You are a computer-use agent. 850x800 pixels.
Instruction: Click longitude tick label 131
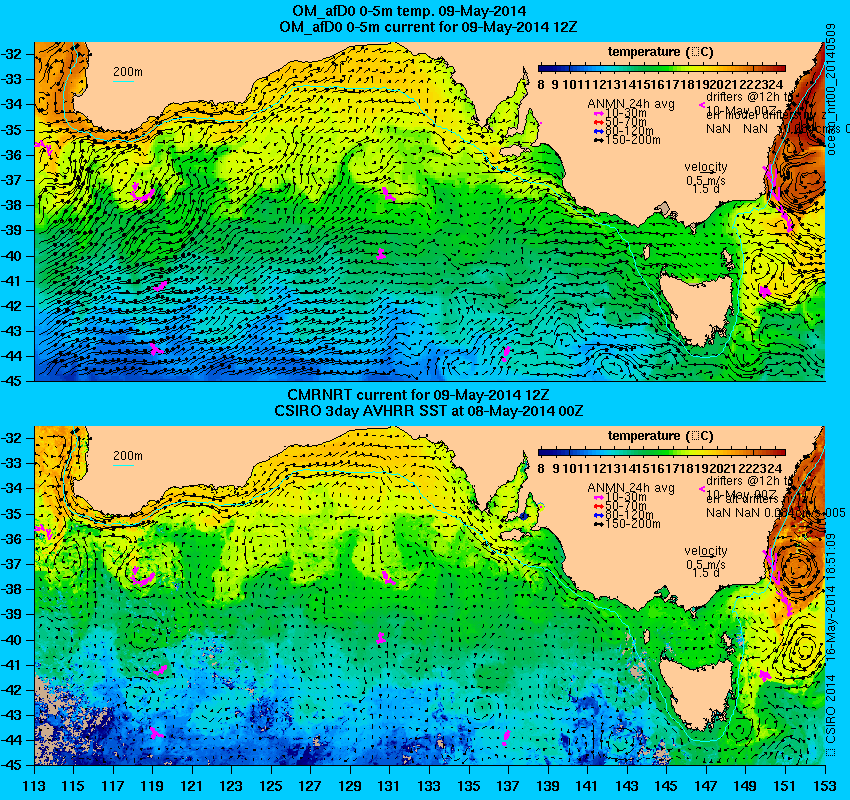pos(389,786)
